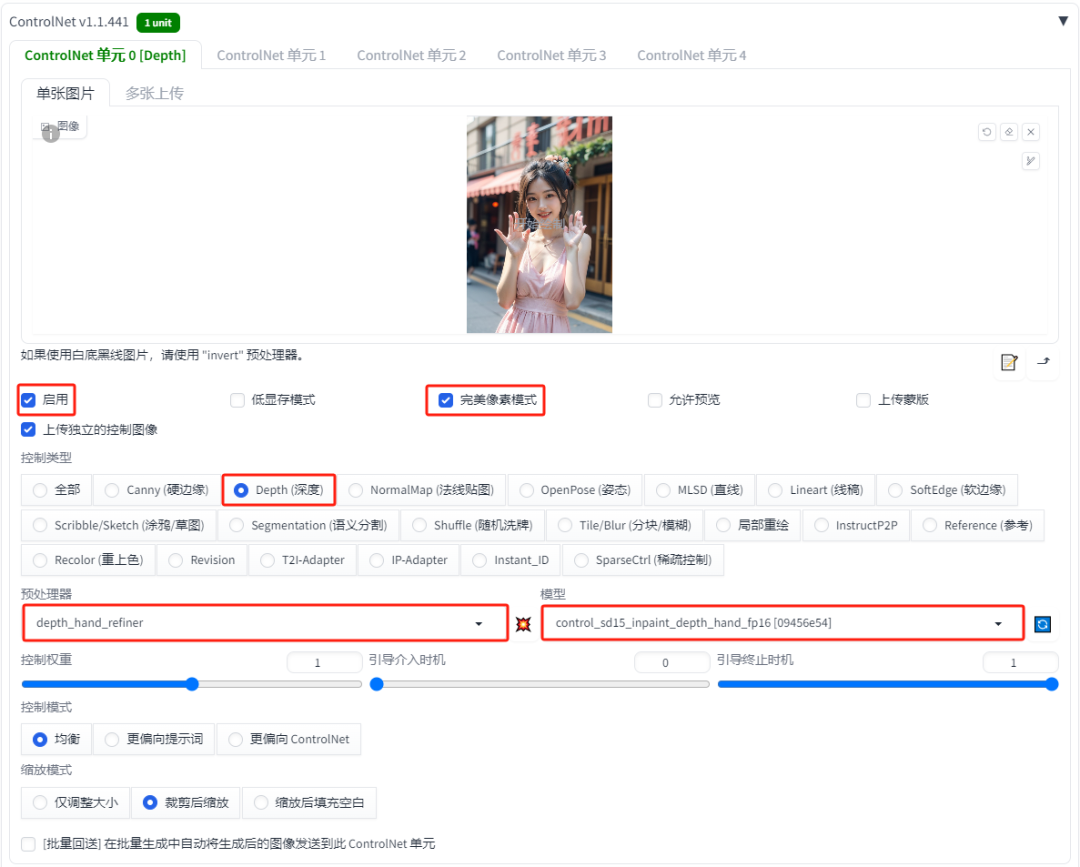
Task: Select 更偏向提示词 control mode
Action: click(154, 740)
